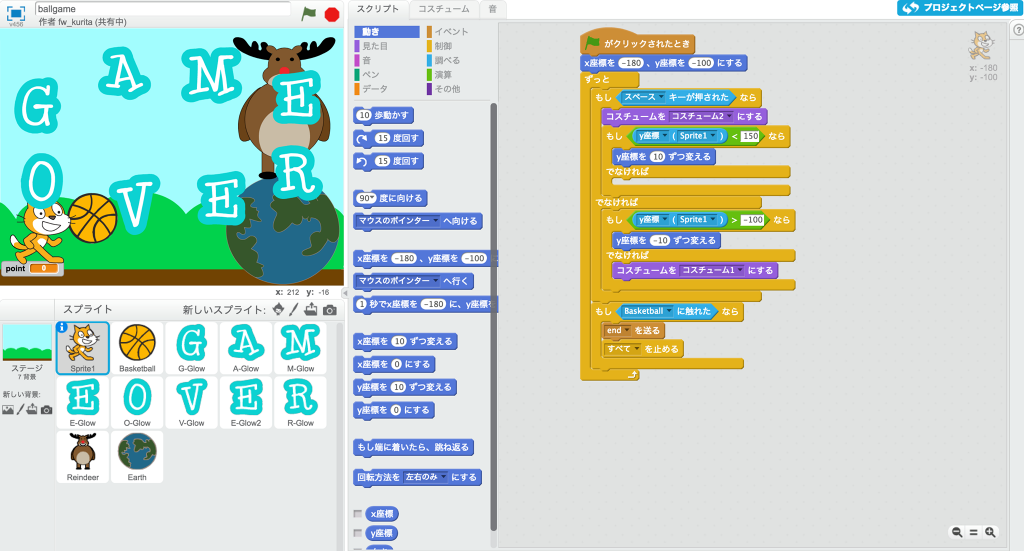
Task: Click もし端に着いたら、跳ね返る block
Action: [413, 447]
